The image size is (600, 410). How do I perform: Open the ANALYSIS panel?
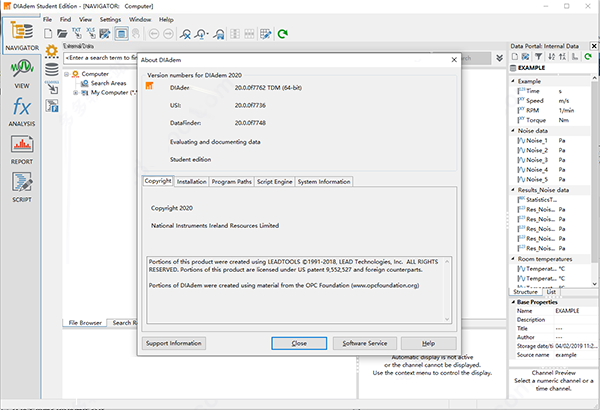tap(20, 111)
